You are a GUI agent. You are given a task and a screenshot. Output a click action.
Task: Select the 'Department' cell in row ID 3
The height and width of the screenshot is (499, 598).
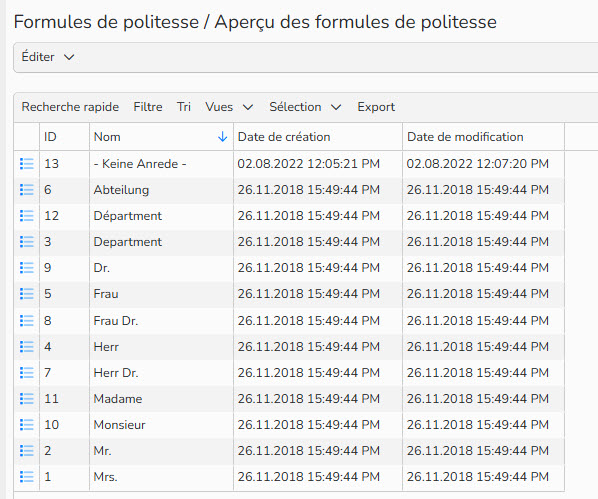pos(161,241)
